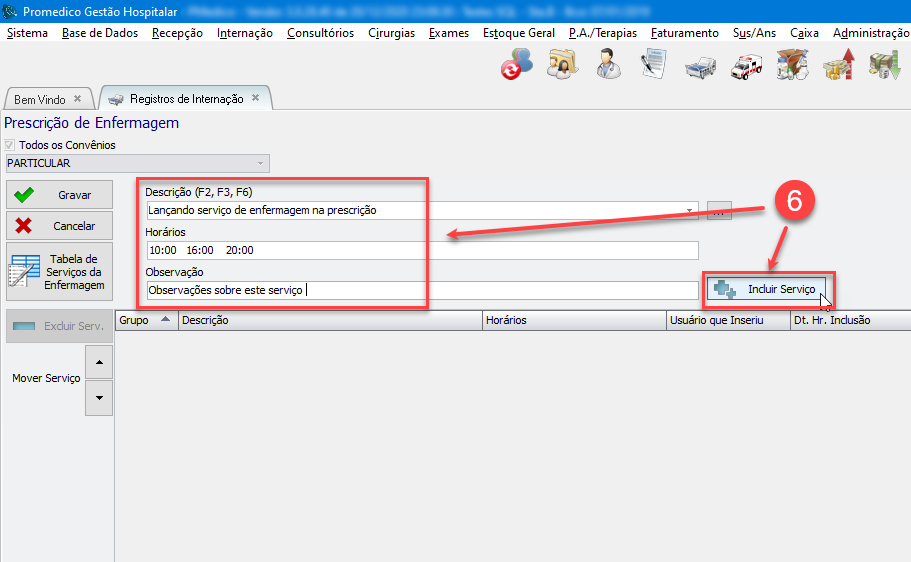Viewport: 911px width, 562px height.
Task: Click the switch user refresh icon
Action: click(518, 65)
